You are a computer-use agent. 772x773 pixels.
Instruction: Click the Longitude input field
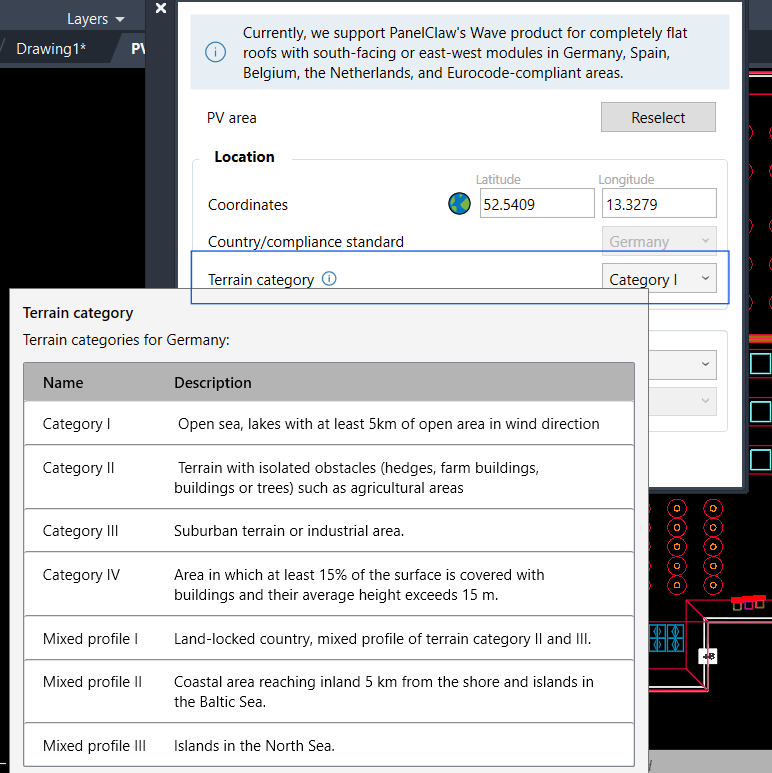click(658, 204)
